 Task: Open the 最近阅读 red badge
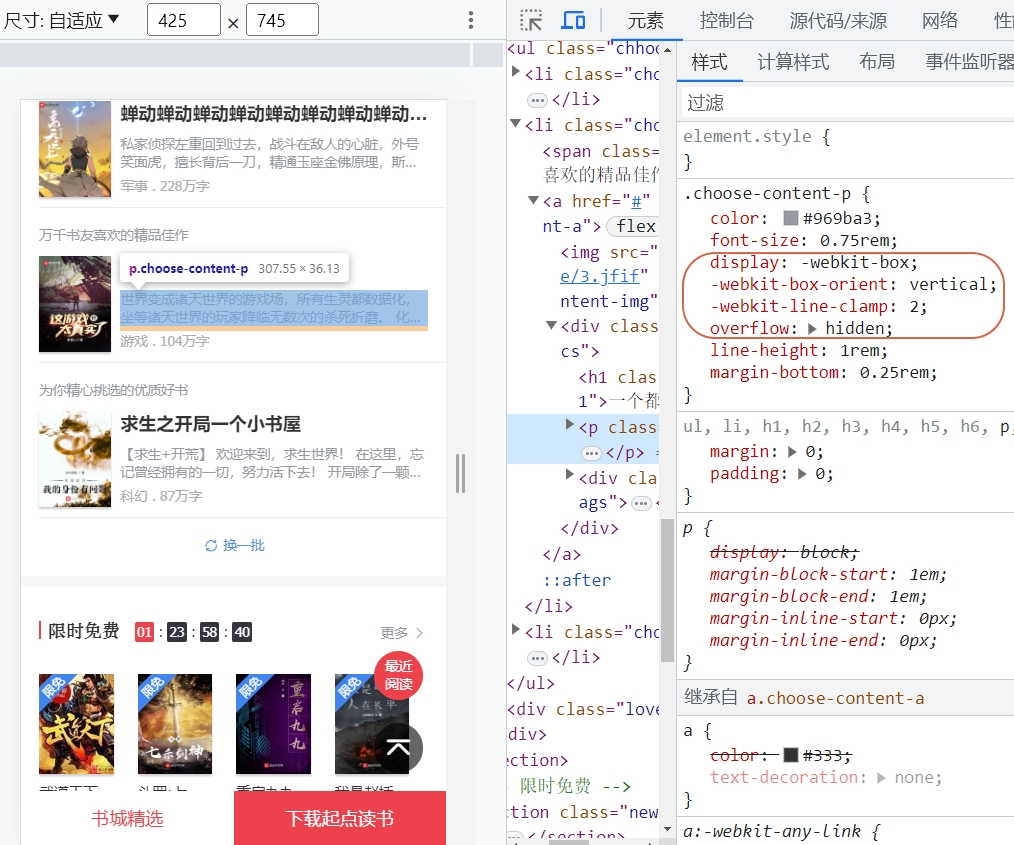(x=398, y=675)
